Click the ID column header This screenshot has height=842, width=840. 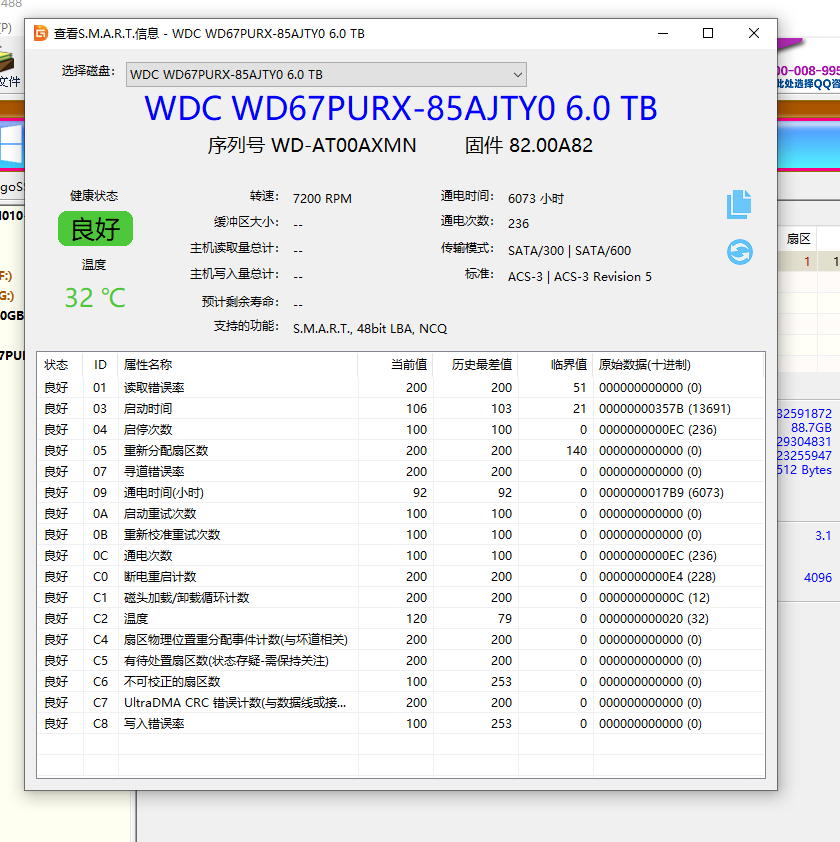point(100,365)
